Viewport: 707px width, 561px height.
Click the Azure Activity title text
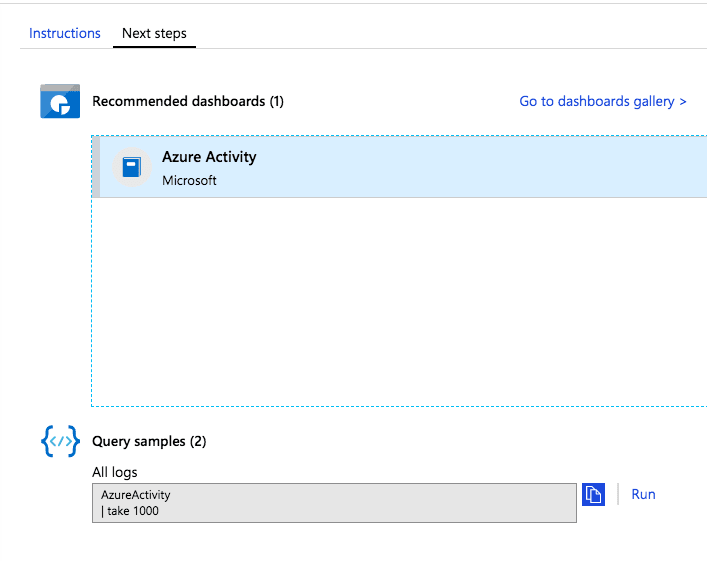[209, 157]
